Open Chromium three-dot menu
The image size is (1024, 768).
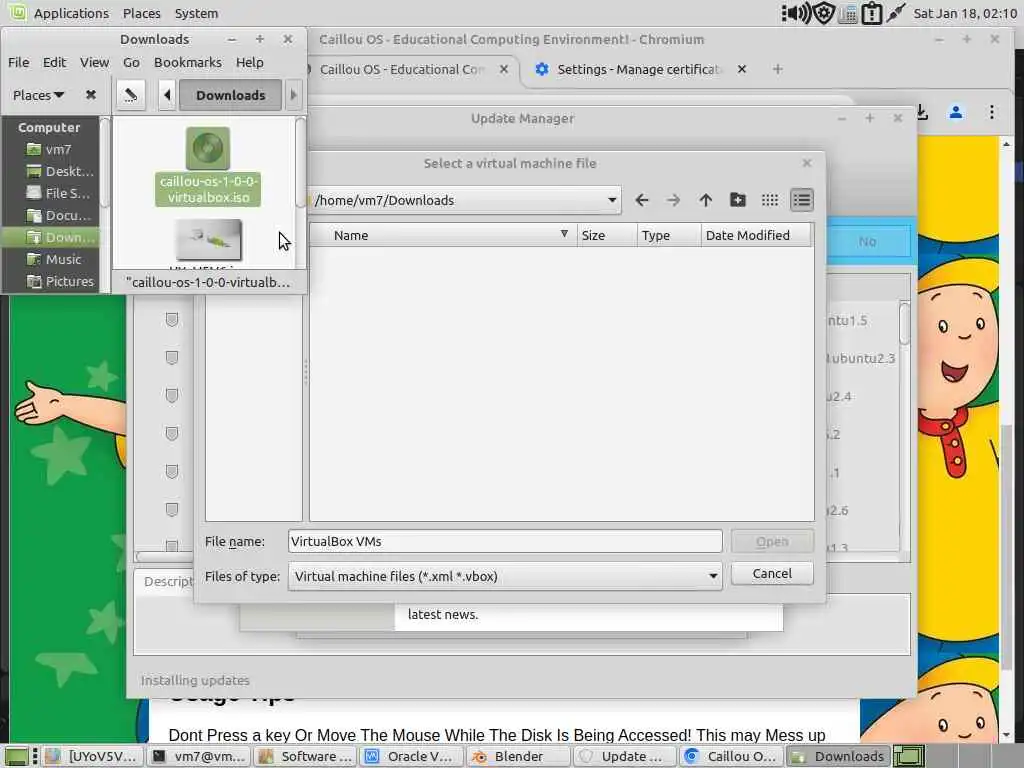click(991, 112)
